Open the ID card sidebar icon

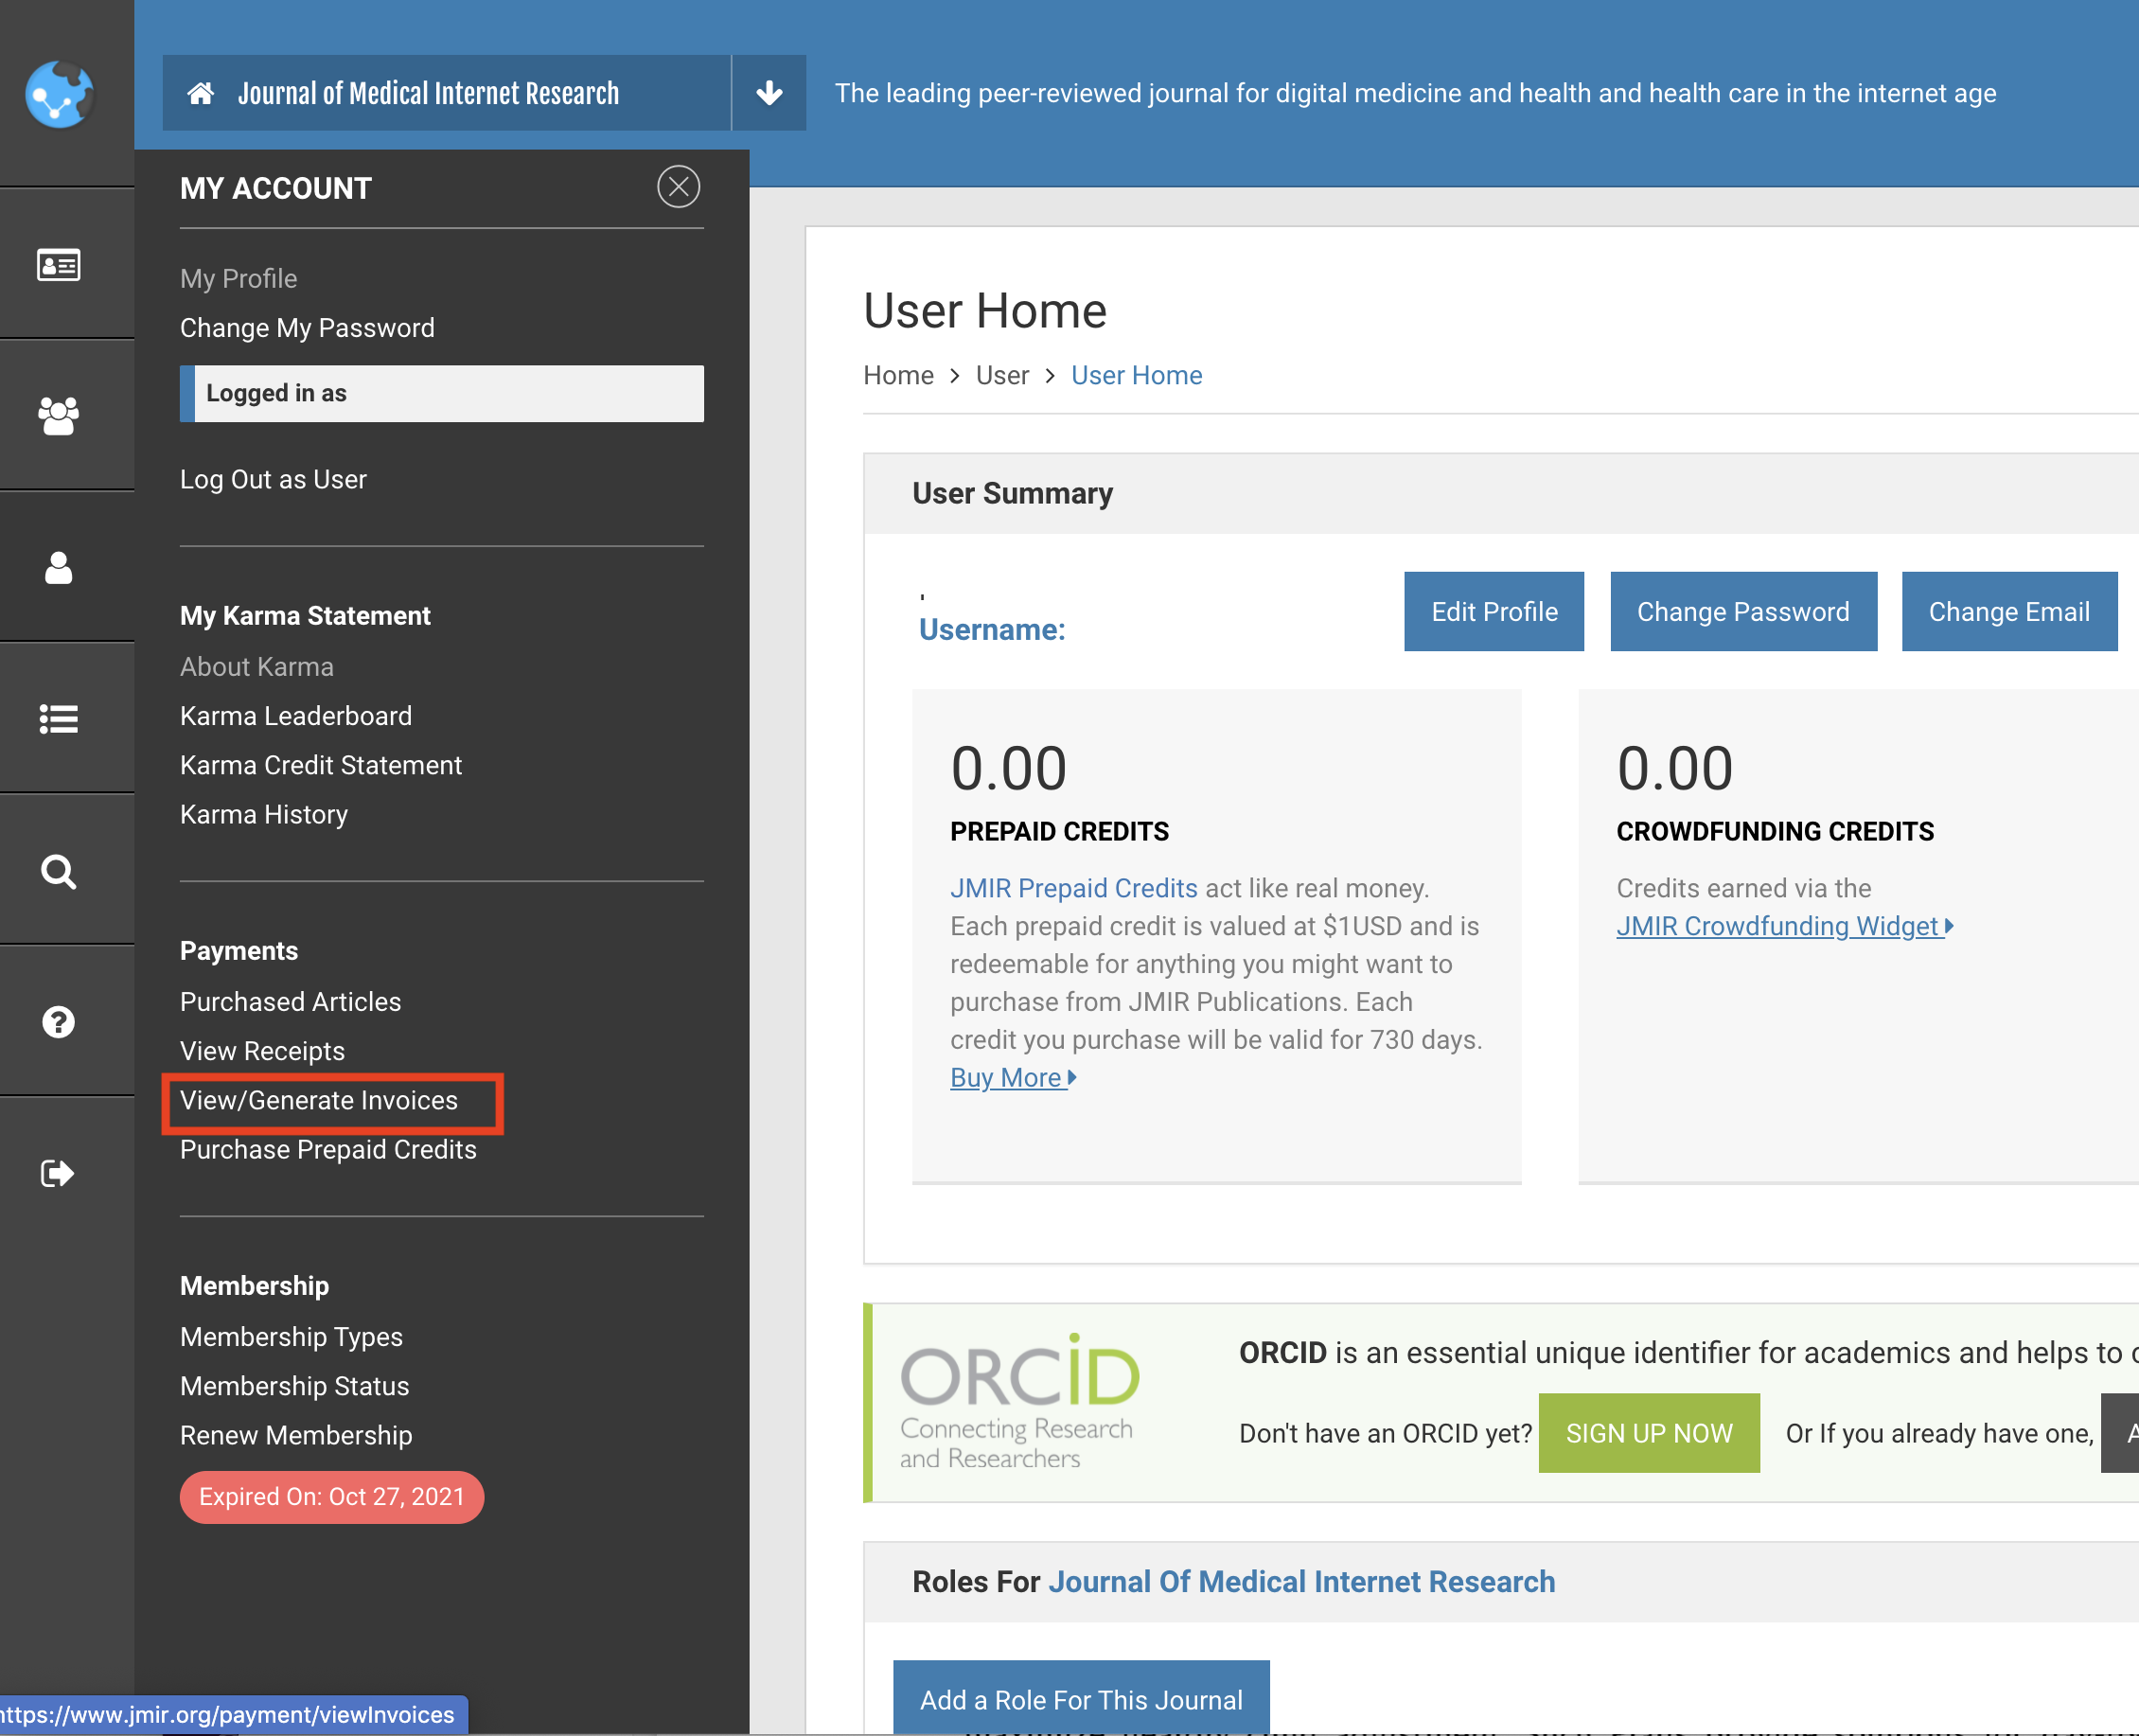pos(59,265)
